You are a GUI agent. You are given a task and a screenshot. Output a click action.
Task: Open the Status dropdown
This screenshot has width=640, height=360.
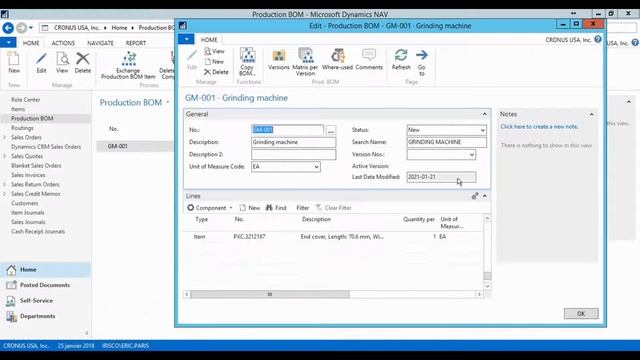[x=482, y=130]
